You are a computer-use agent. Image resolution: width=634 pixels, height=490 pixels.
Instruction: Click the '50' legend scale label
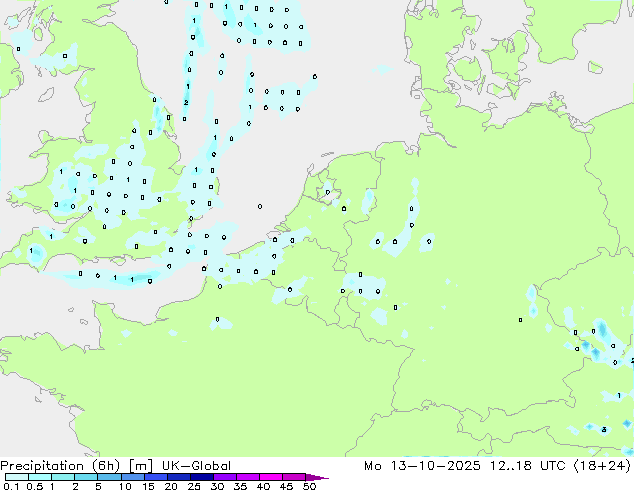point(309,486)
